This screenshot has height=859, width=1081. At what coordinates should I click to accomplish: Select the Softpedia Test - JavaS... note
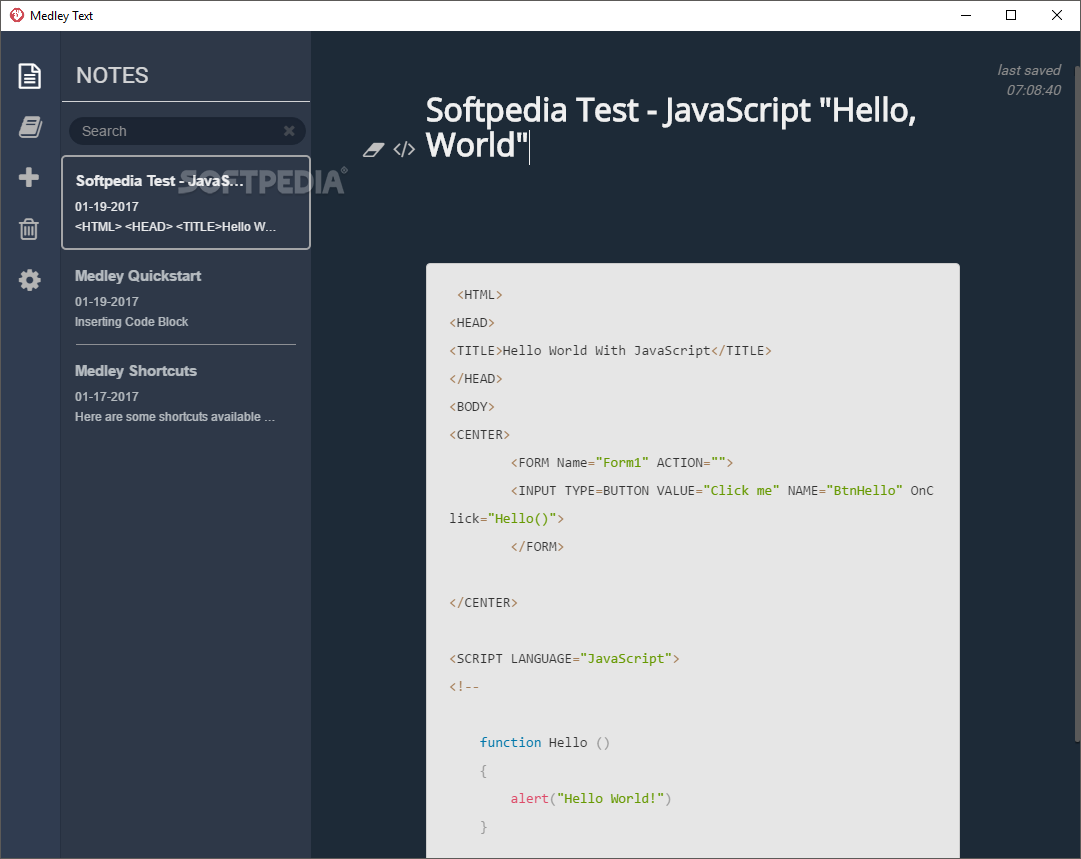click(x=186, y=203)
